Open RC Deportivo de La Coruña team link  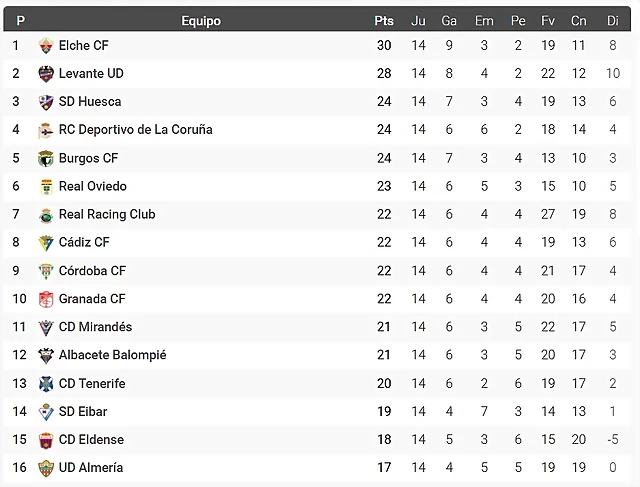tap(136, 130)
